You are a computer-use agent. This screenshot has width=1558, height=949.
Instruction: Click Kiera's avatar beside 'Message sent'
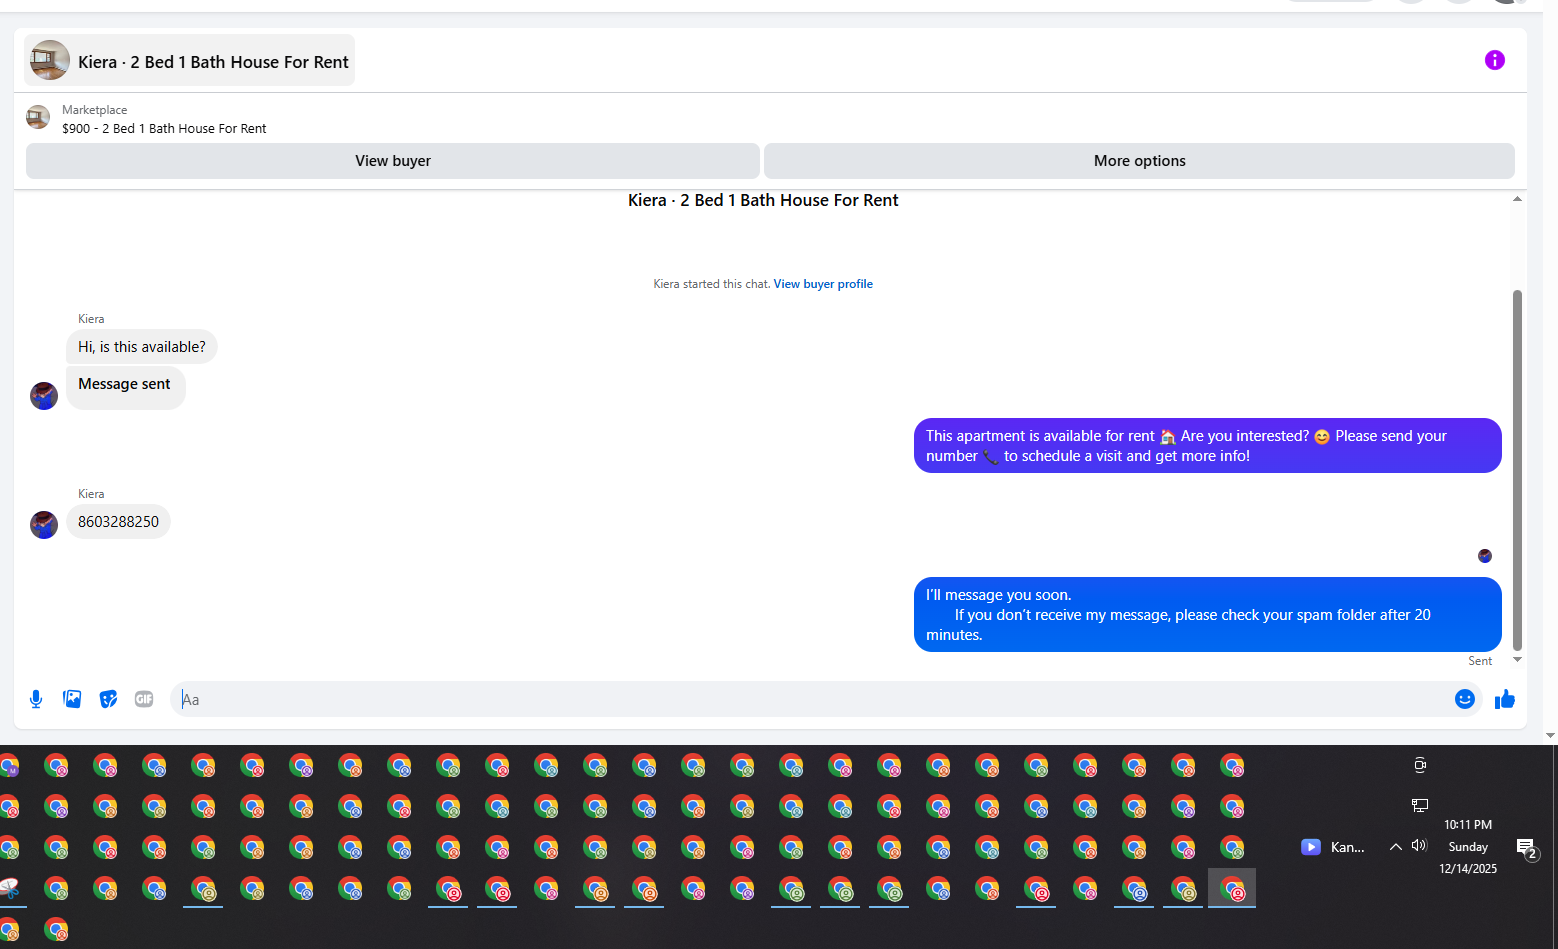(x=44, y=396)
